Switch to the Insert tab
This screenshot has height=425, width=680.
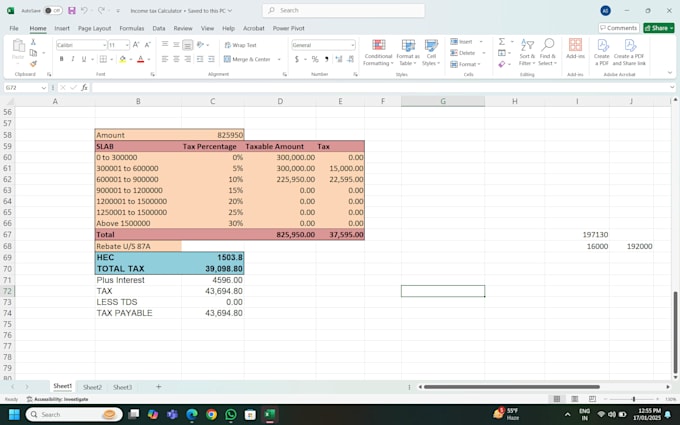click(x=62, y=28)
